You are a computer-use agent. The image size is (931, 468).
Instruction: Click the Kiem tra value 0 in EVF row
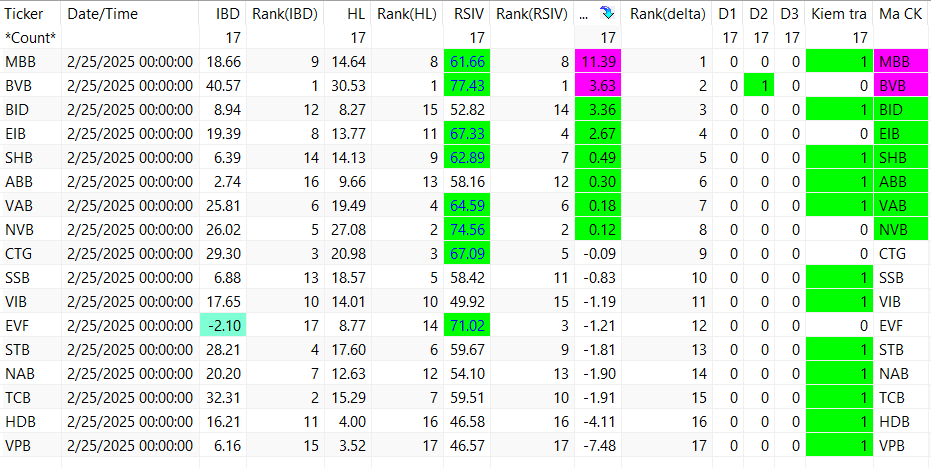tap(839, 325)
